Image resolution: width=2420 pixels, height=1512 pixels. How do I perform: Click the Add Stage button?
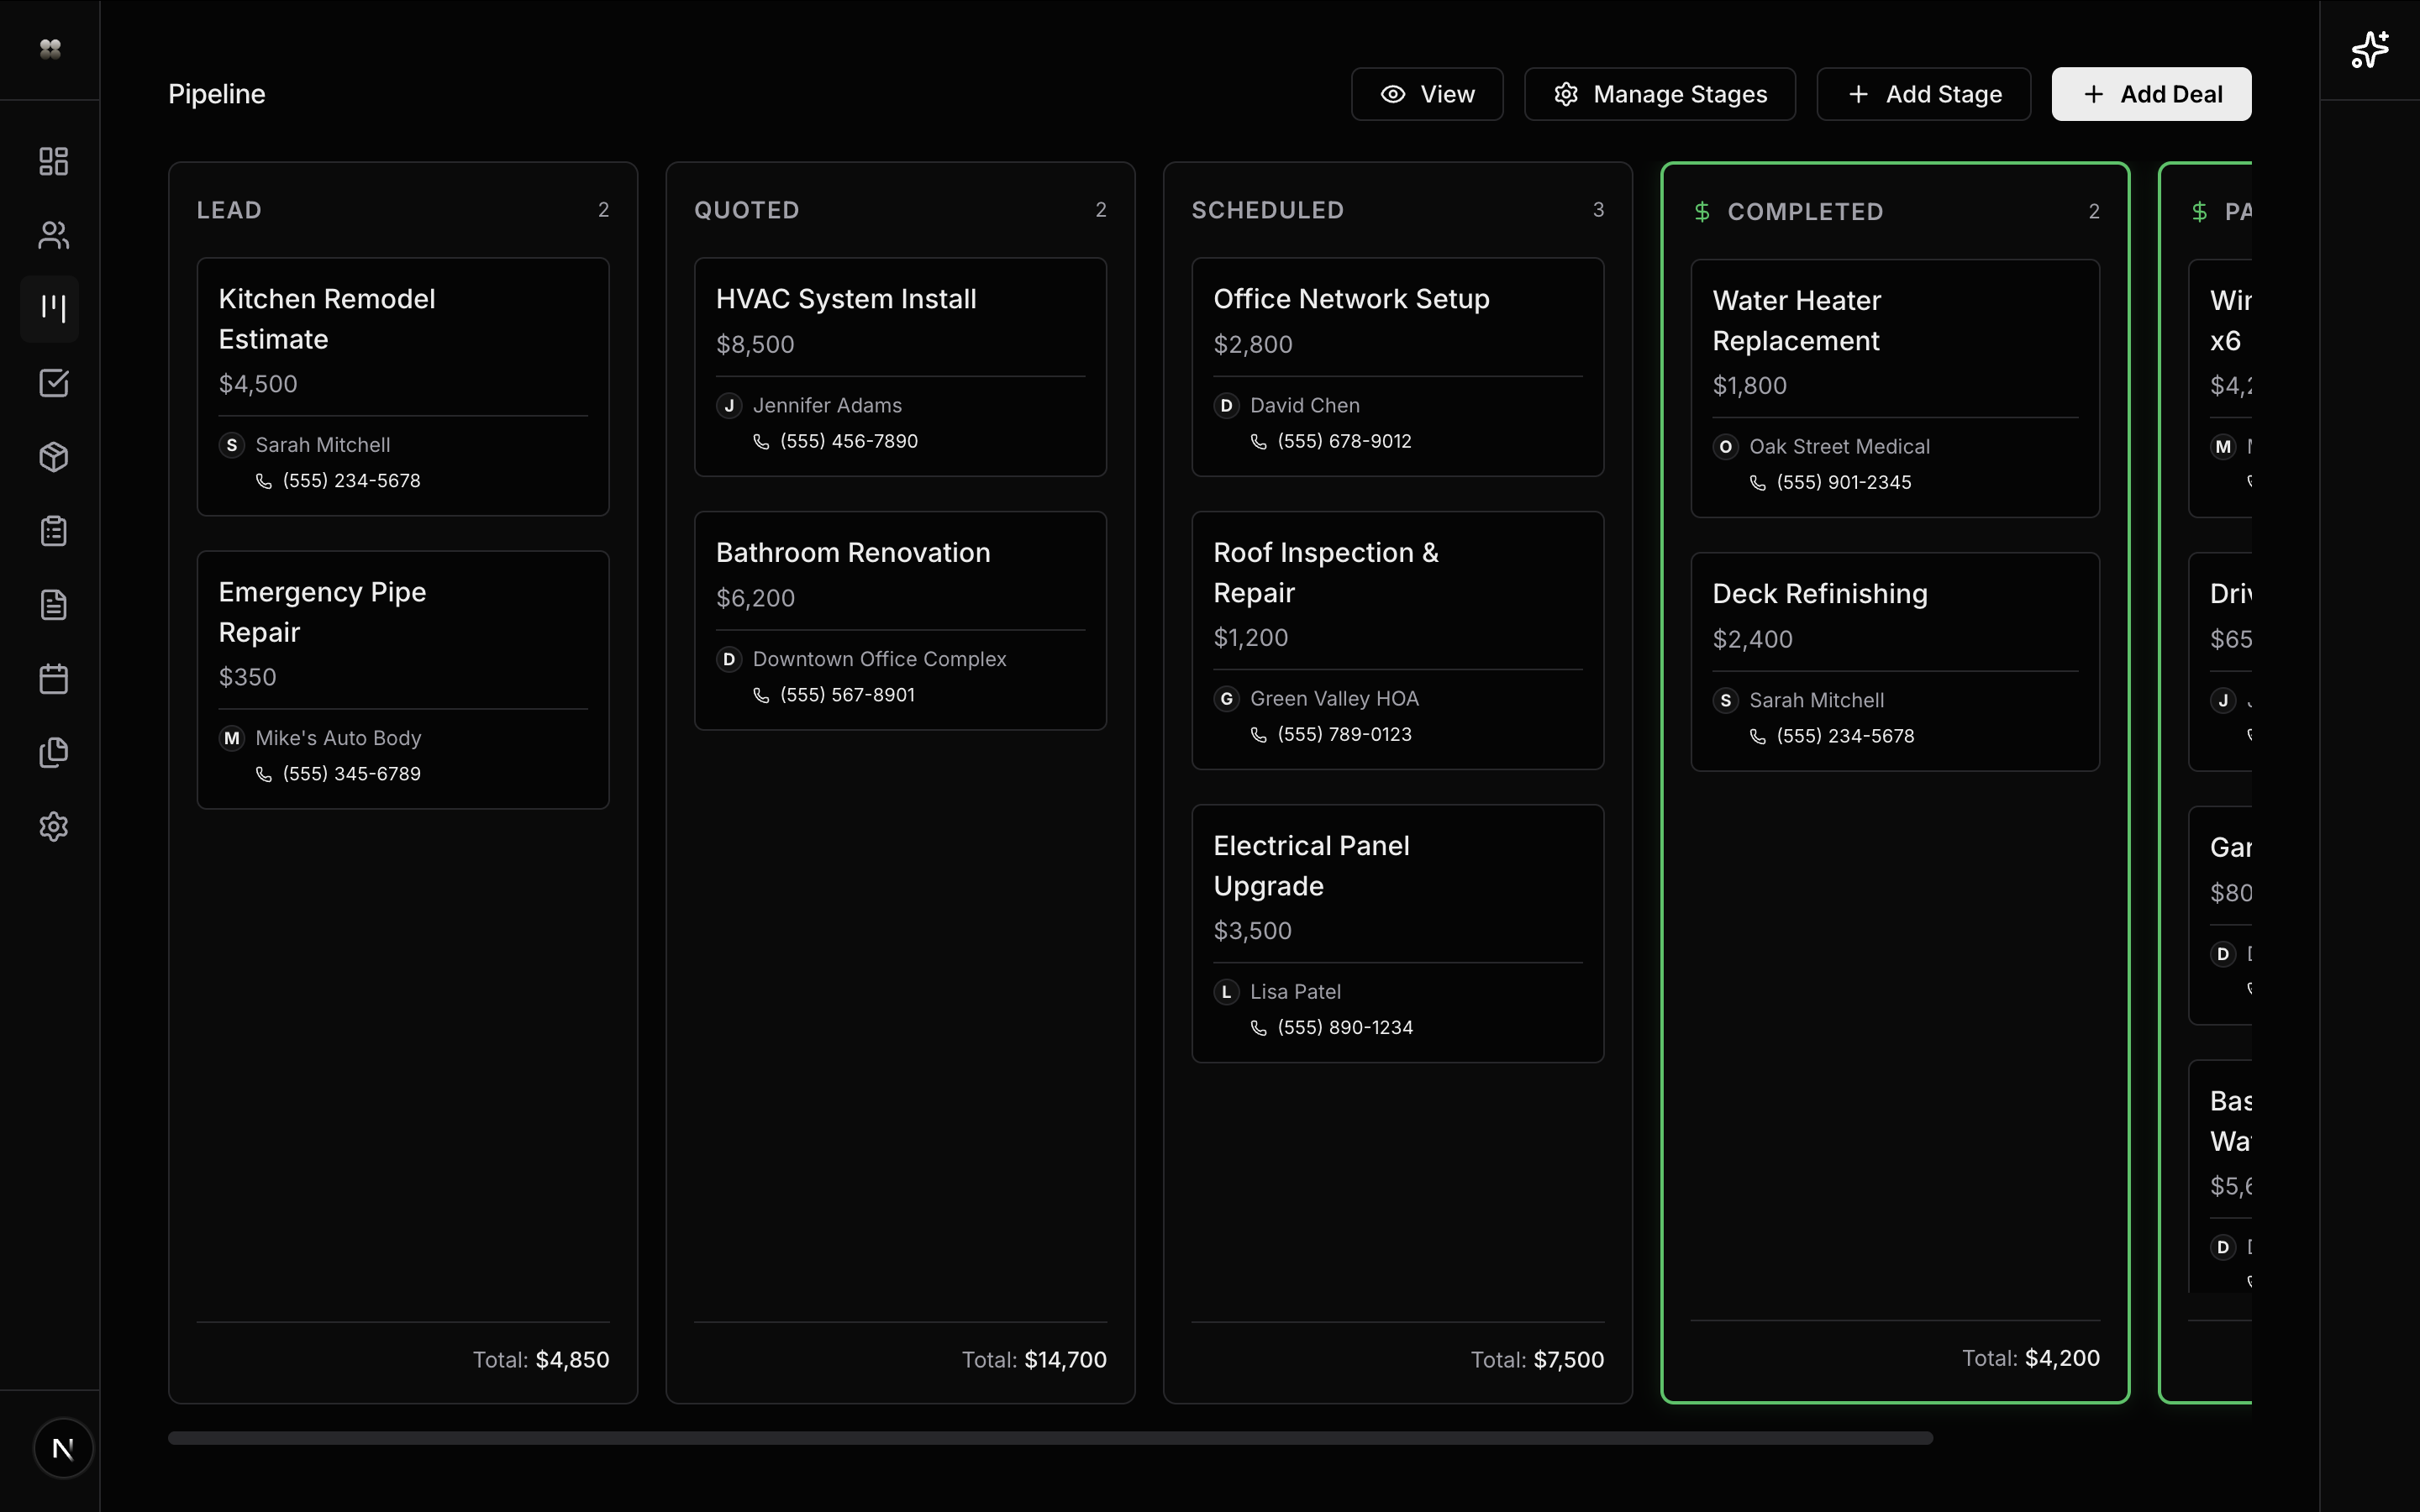(1923, 94)
